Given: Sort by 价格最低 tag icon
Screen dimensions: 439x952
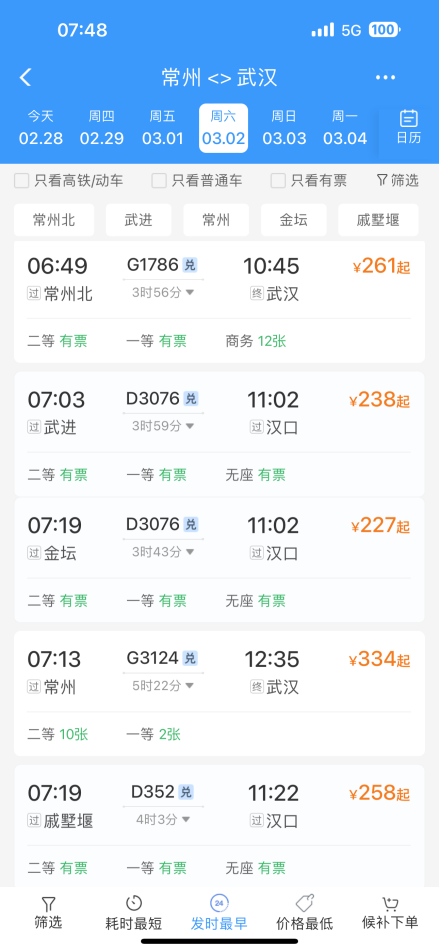Looking at the screenshot, I should click(x=304, y=903).
